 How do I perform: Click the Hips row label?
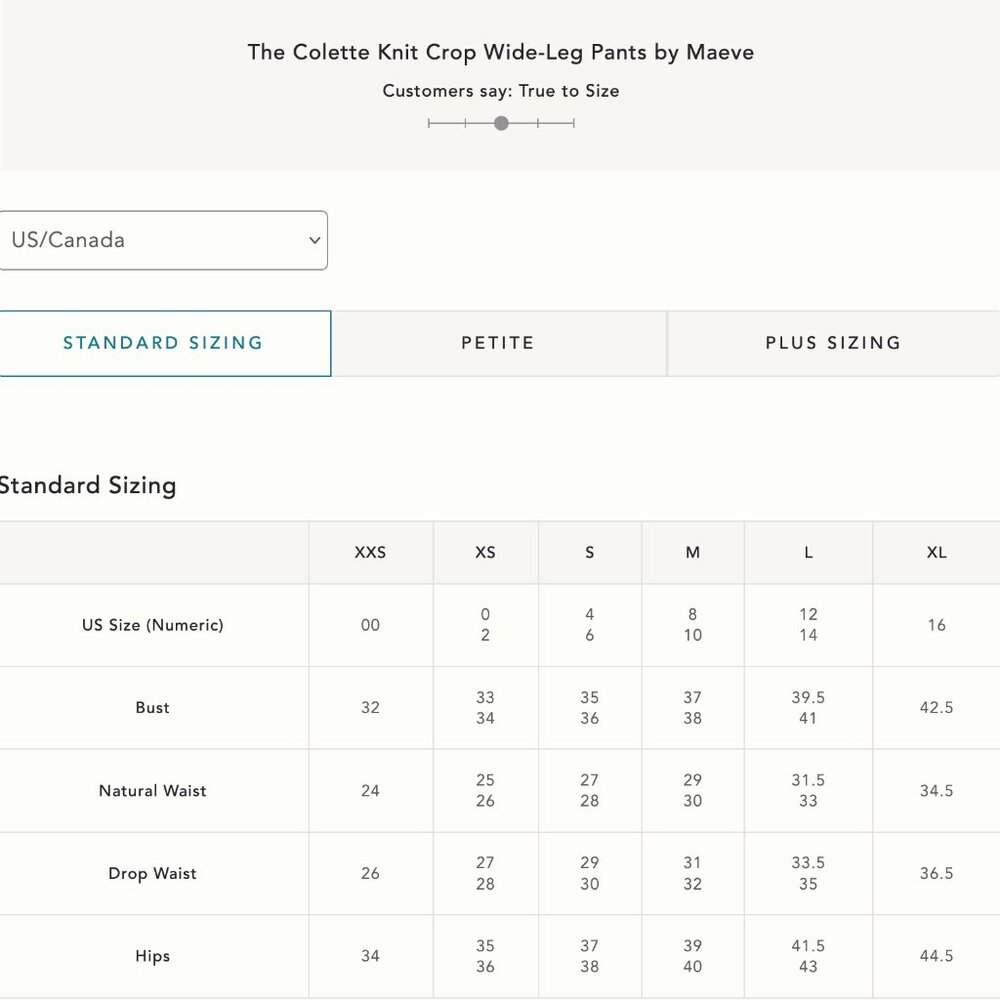153,956
